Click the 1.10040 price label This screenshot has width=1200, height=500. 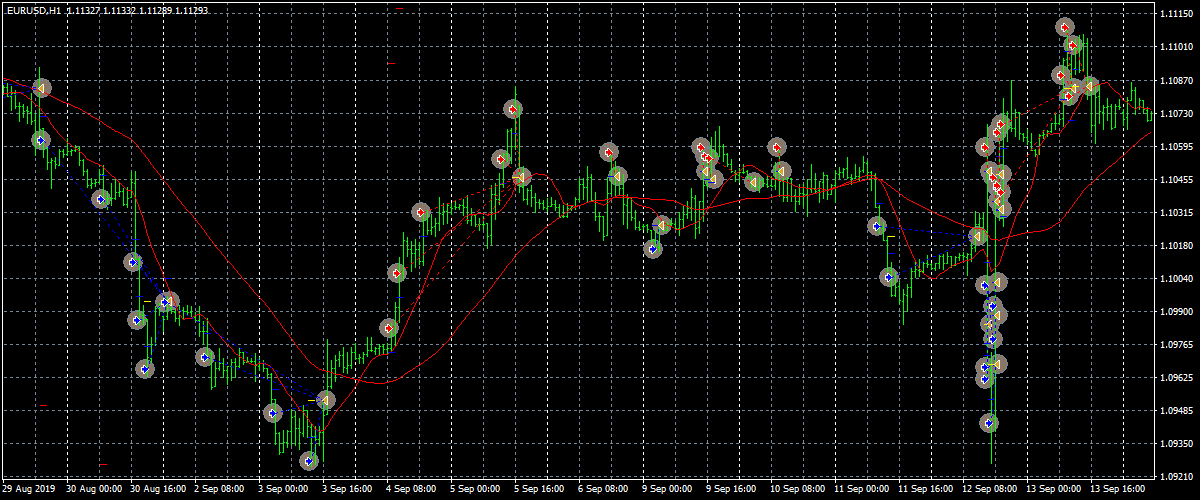[x=1176, y=279]
